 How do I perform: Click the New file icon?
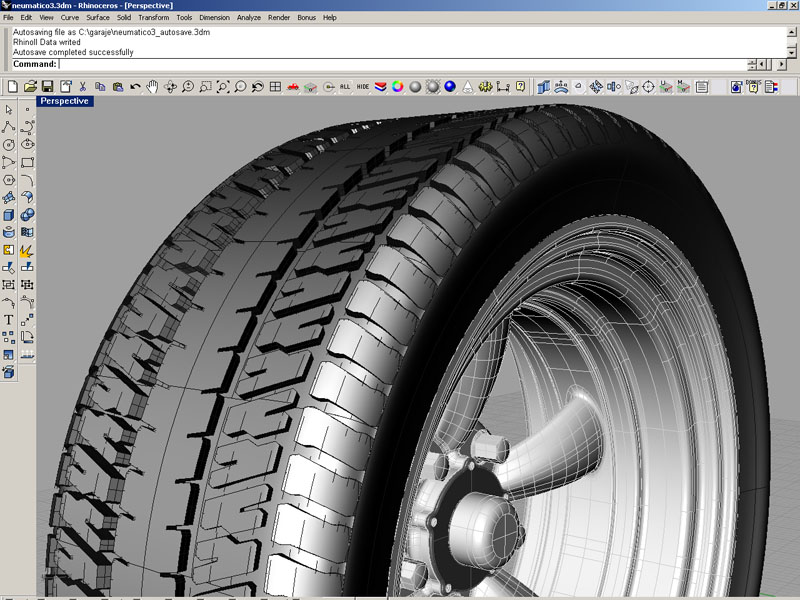(13, 87)
